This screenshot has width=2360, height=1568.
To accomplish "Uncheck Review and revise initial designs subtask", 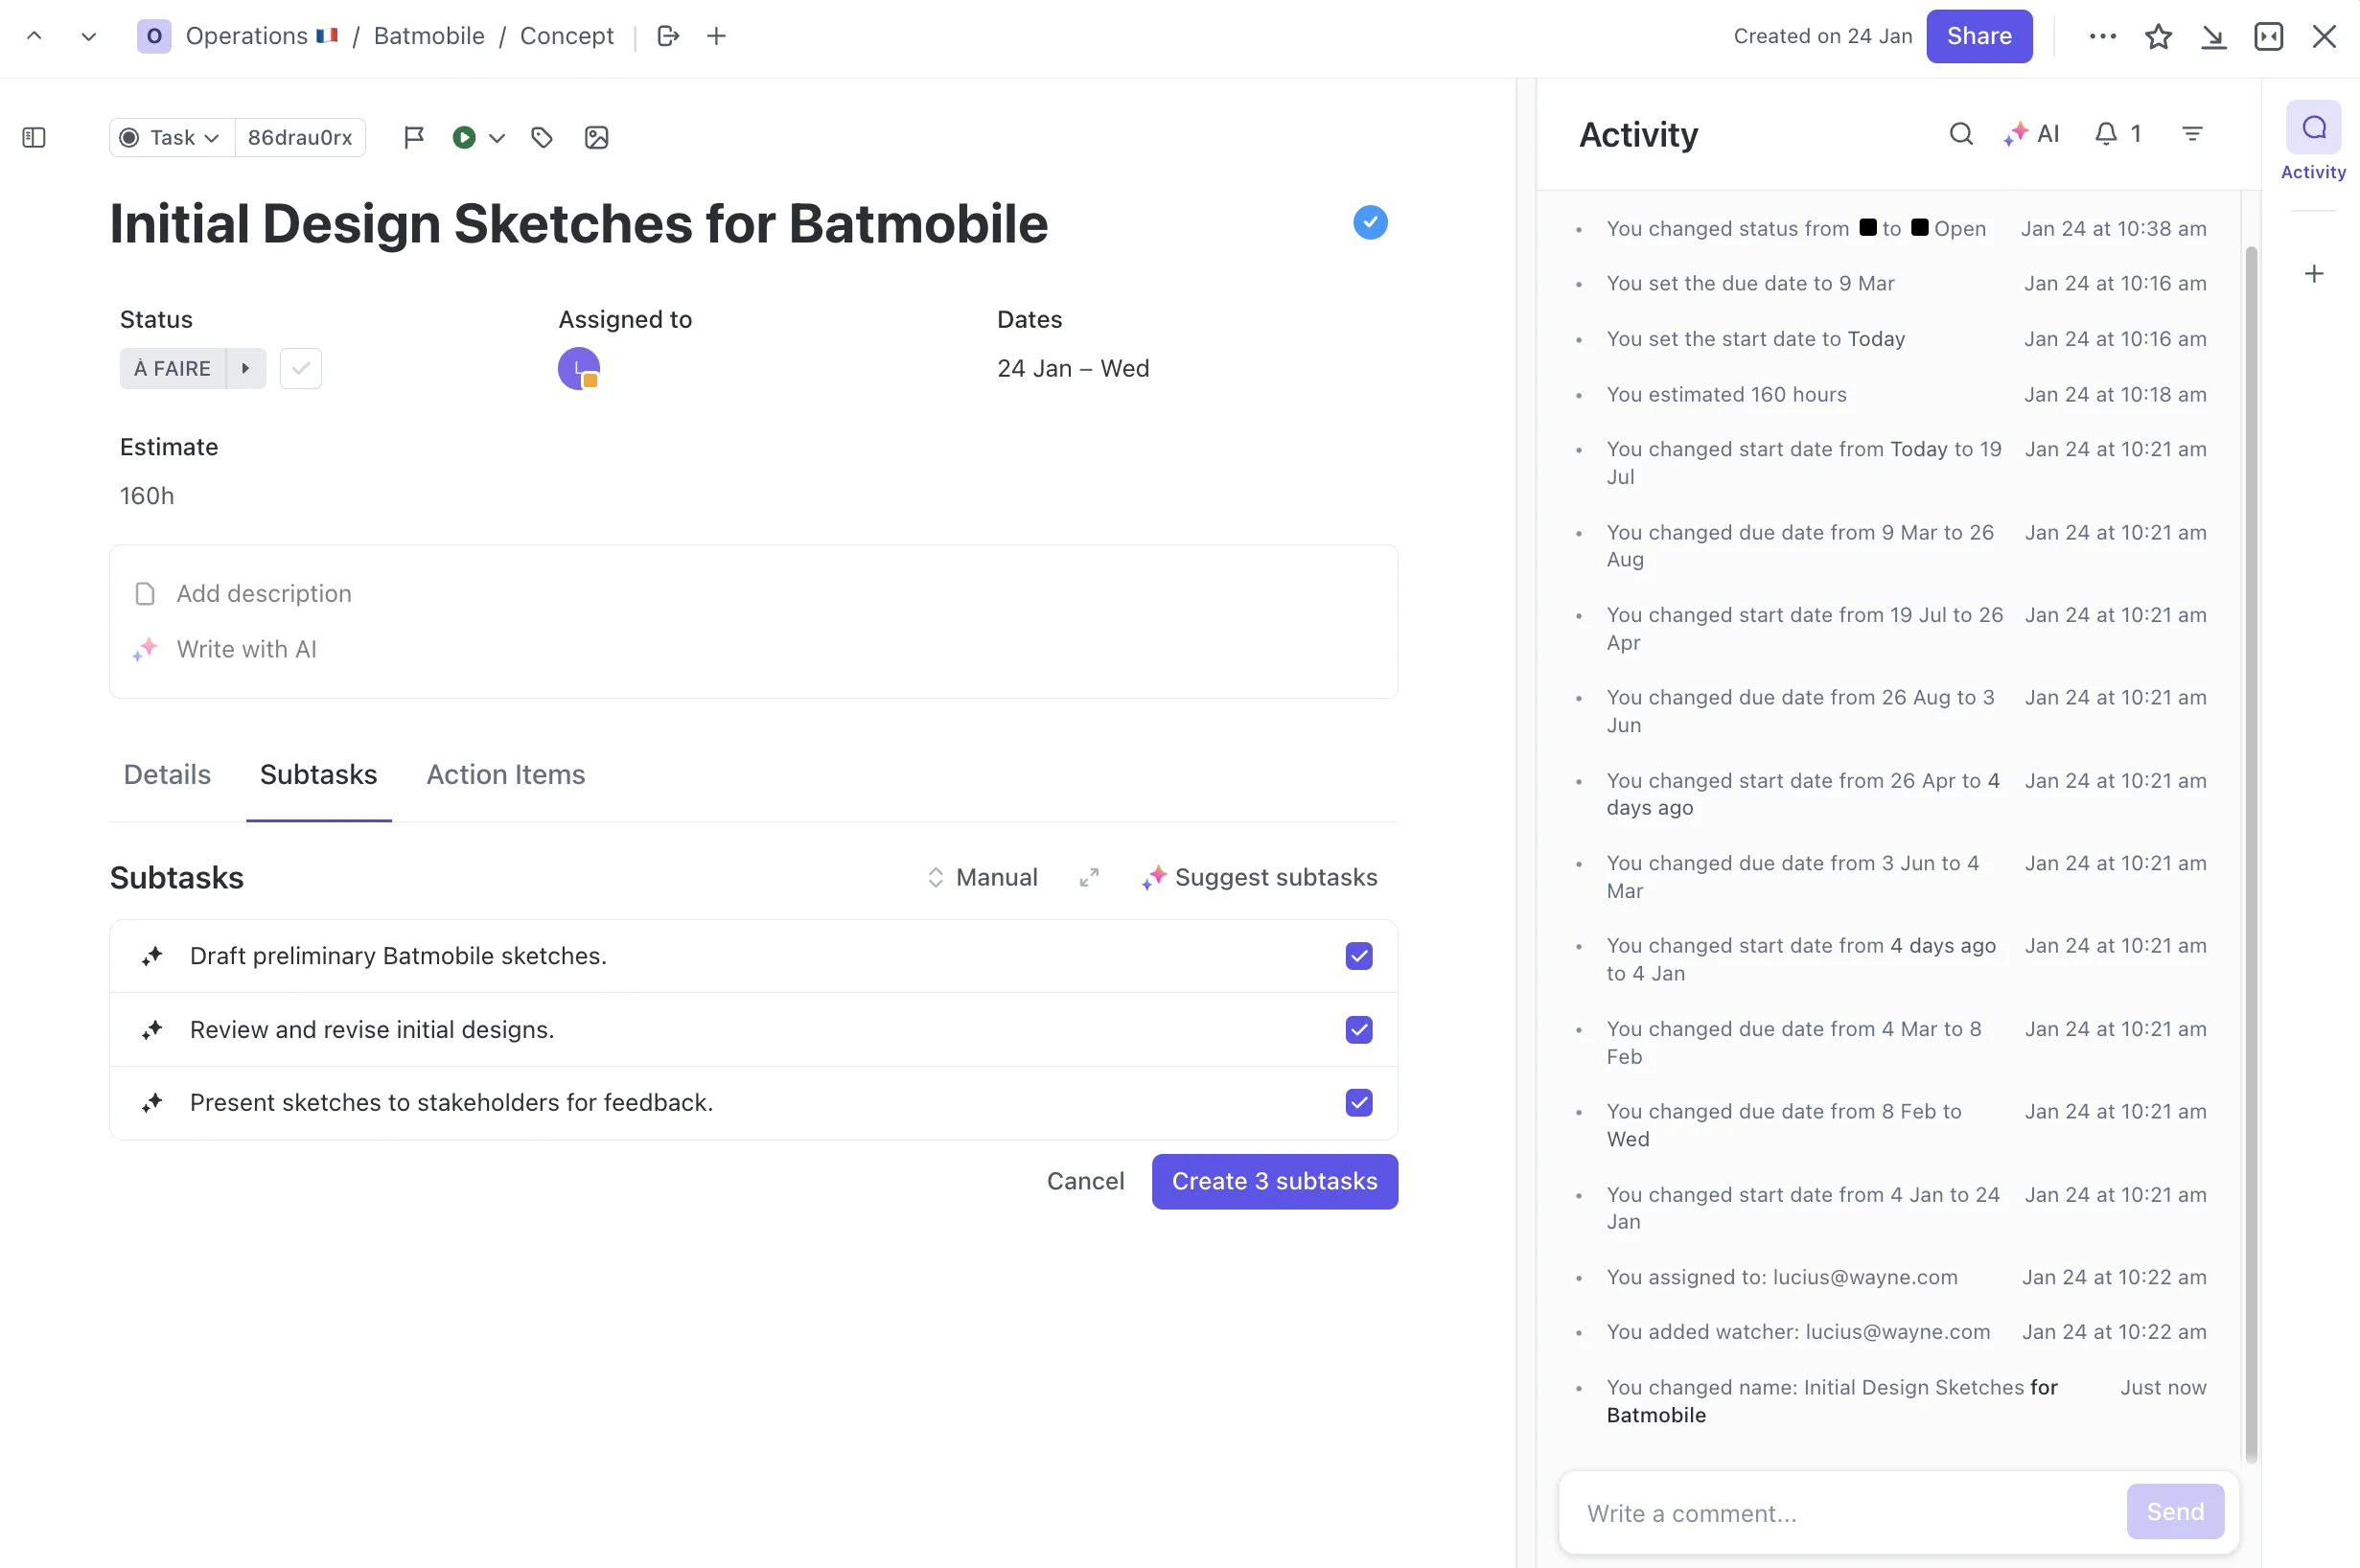I will tap(1358, 1029).
